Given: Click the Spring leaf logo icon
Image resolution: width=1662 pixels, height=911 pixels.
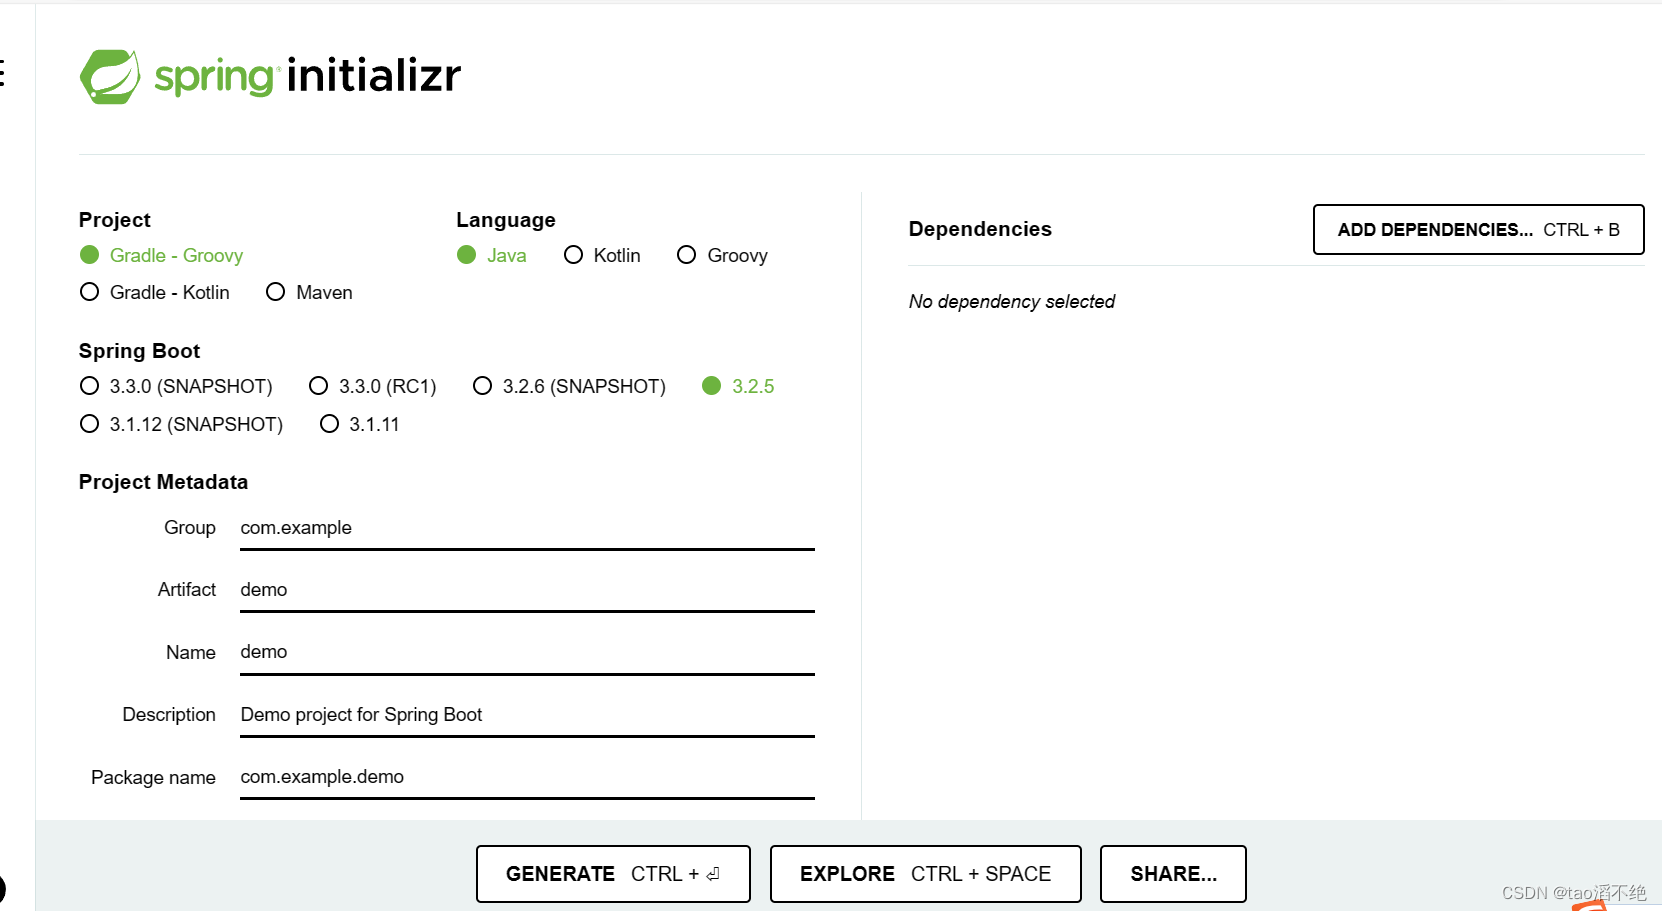Looking at the screenshot, I should pyautogui.click(x=110, y=77).
